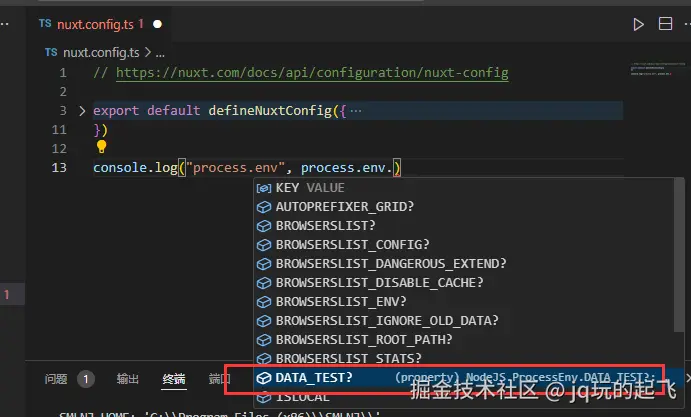Click the problems count badge 1

click(x=86, y=379)
